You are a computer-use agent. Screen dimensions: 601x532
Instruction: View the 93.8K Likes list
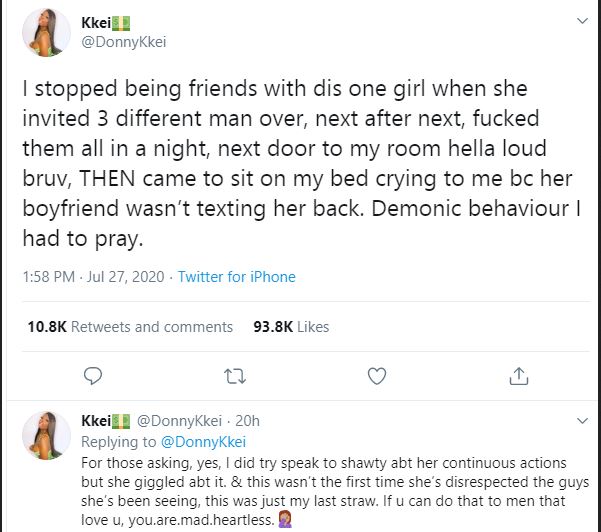[292, 327]
